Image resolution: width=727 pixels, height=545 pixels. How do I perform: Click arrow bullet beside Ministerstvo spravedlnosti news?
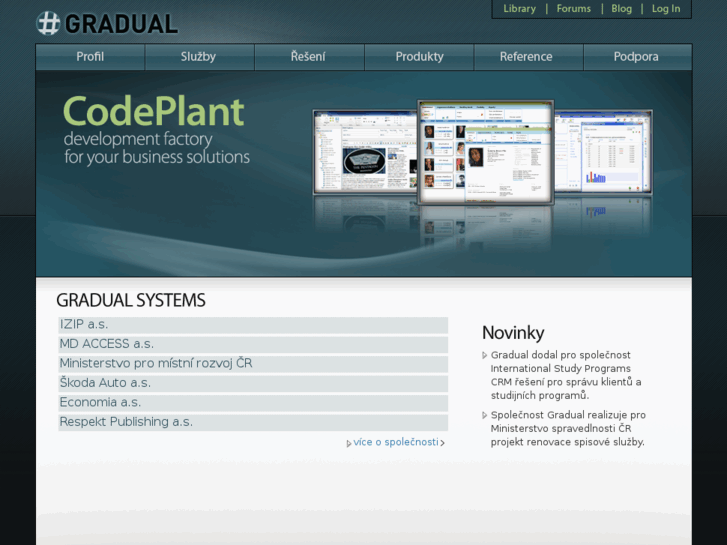pyautogui.click(x=485, y=415)
